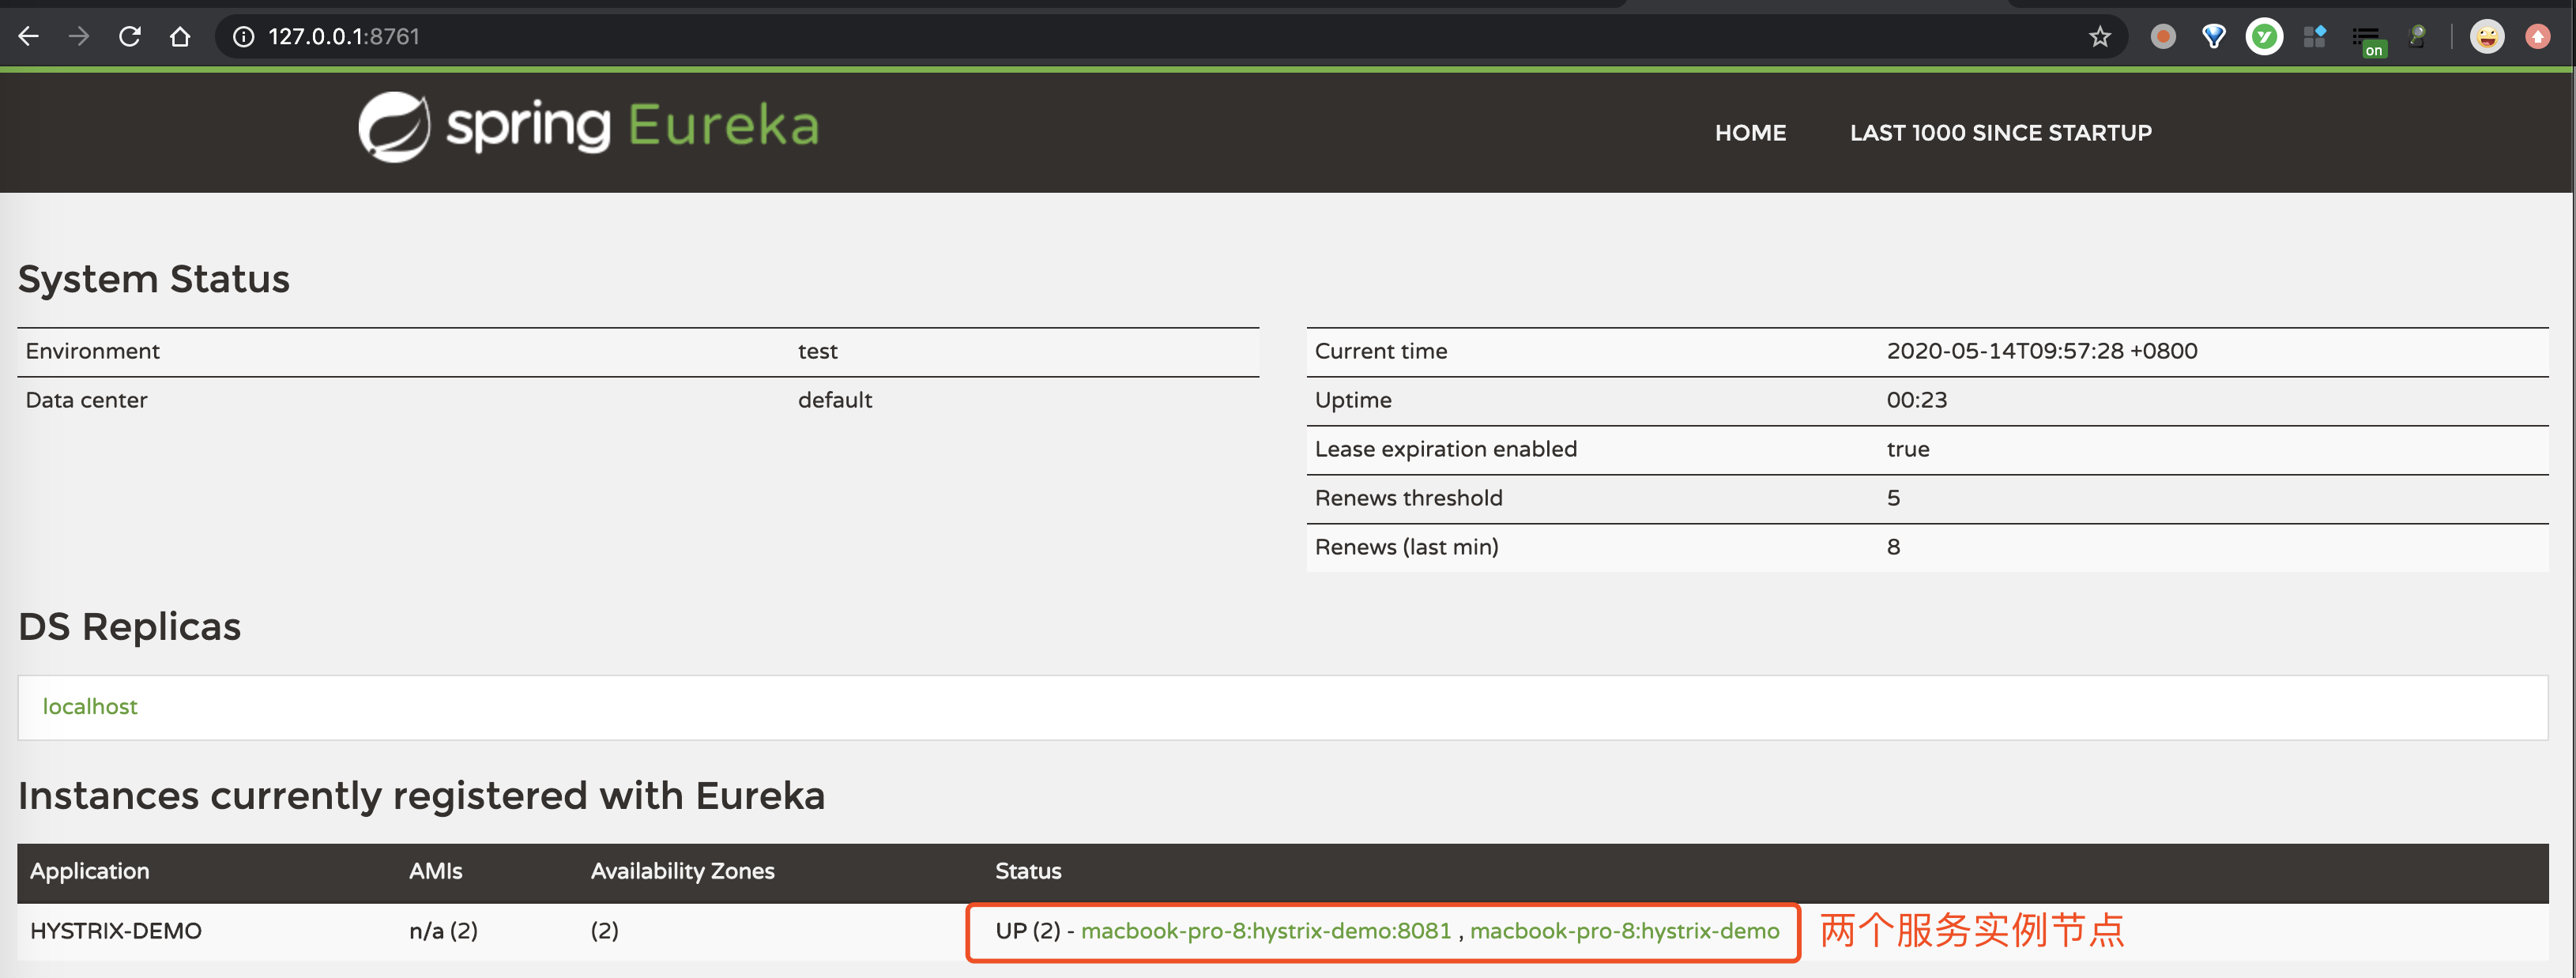Click the browser back arrow
This screenshot has width=2576, height=978.
28,37
